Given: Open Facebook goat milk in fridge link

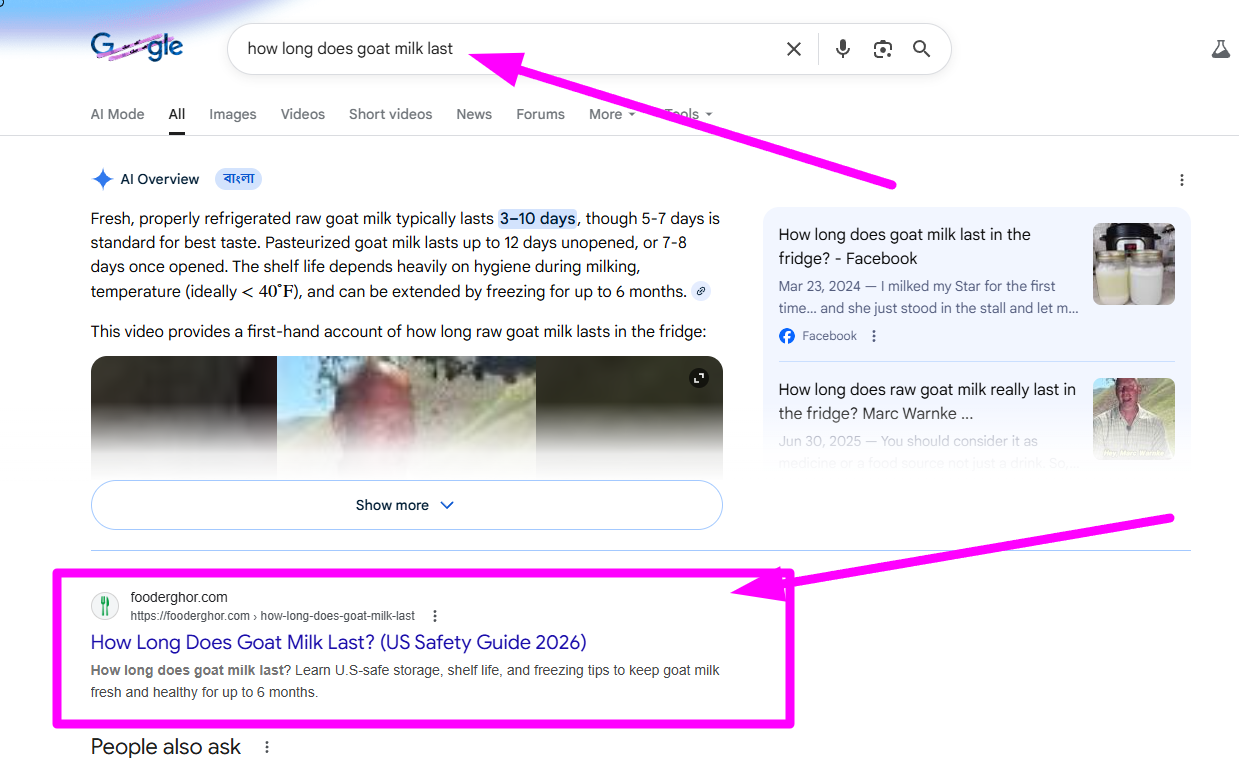Looking at the screenshot, I should click(x=903, y=246).
